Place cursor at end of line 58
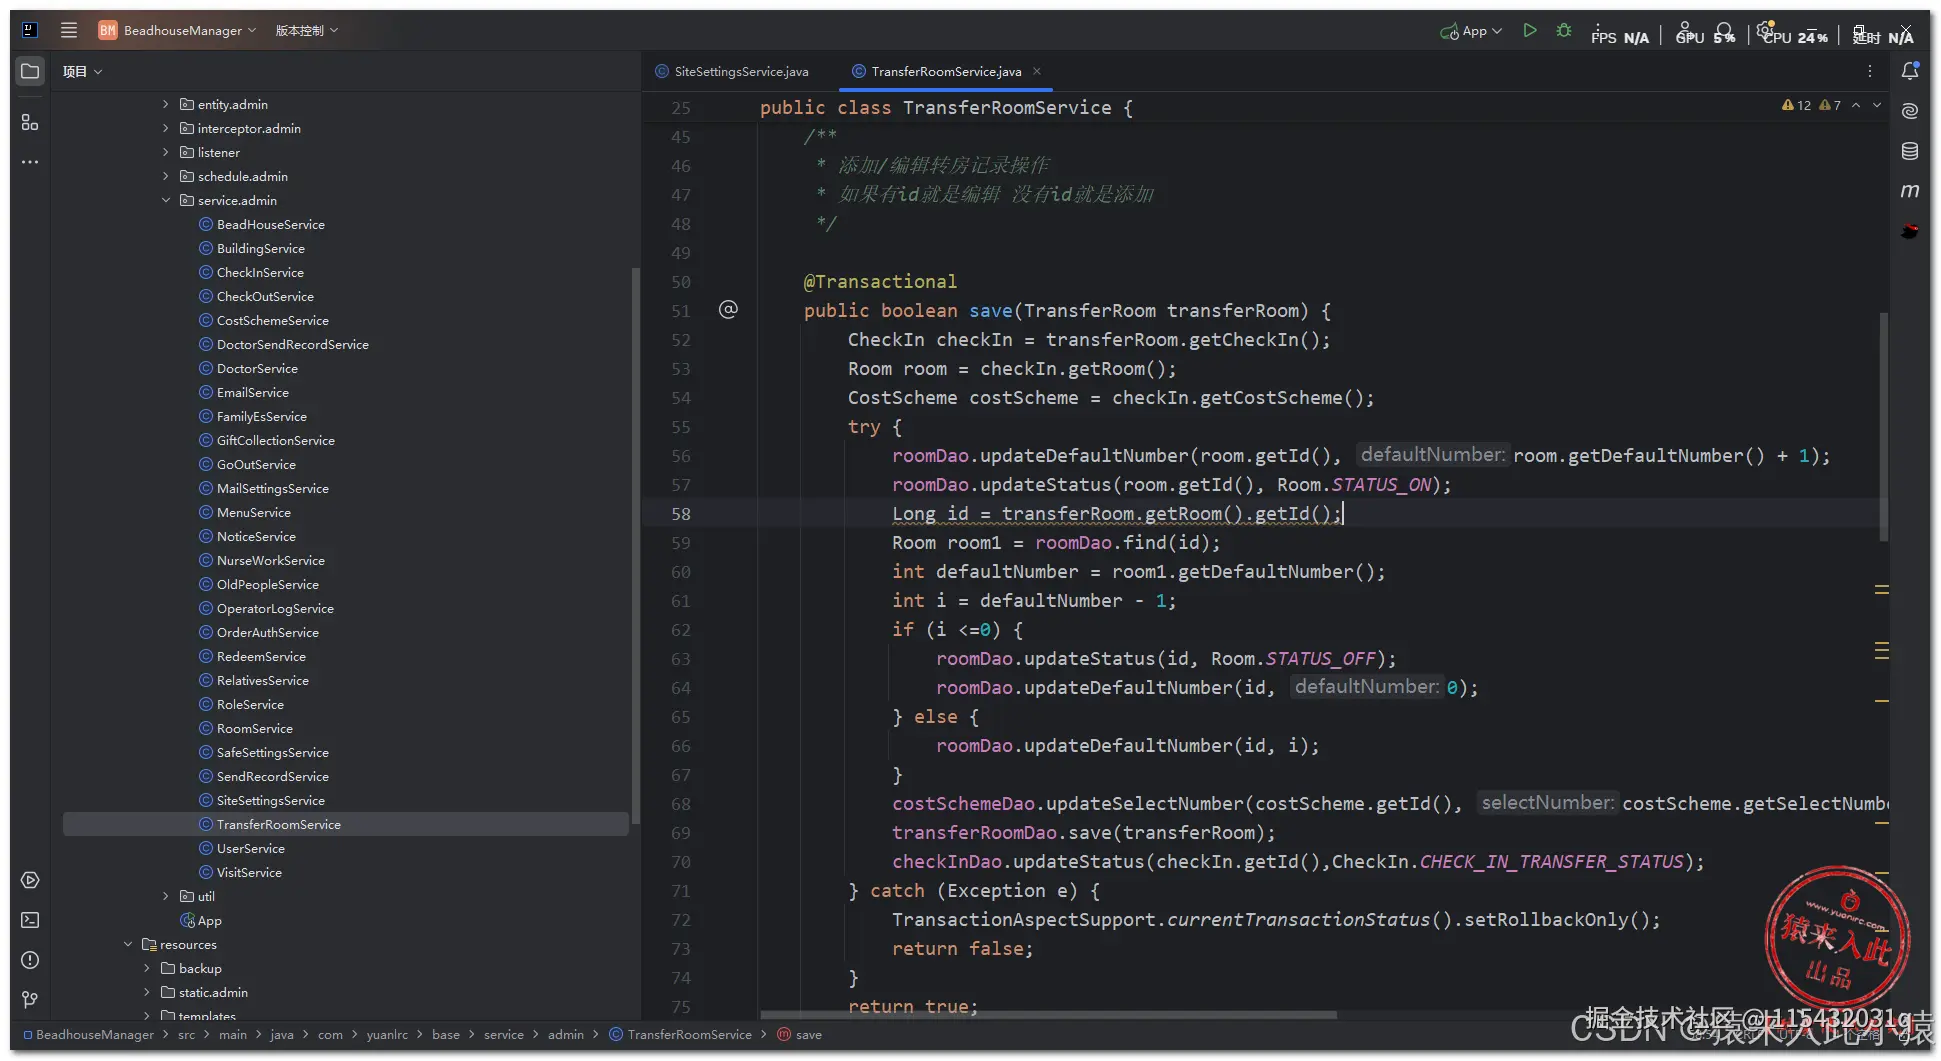1941x1061 pixels. (1343, 513)
